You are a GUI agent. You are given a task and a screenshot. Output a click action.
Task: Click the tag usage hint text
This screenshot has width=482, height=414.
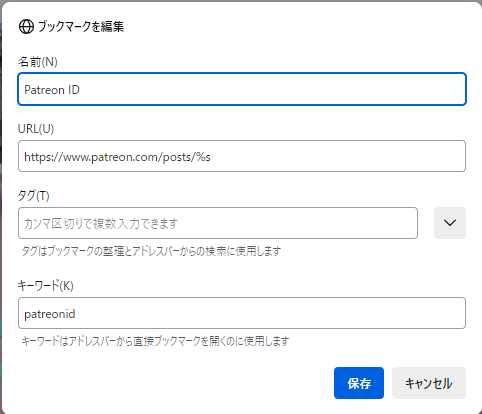[x=151, y=251]
